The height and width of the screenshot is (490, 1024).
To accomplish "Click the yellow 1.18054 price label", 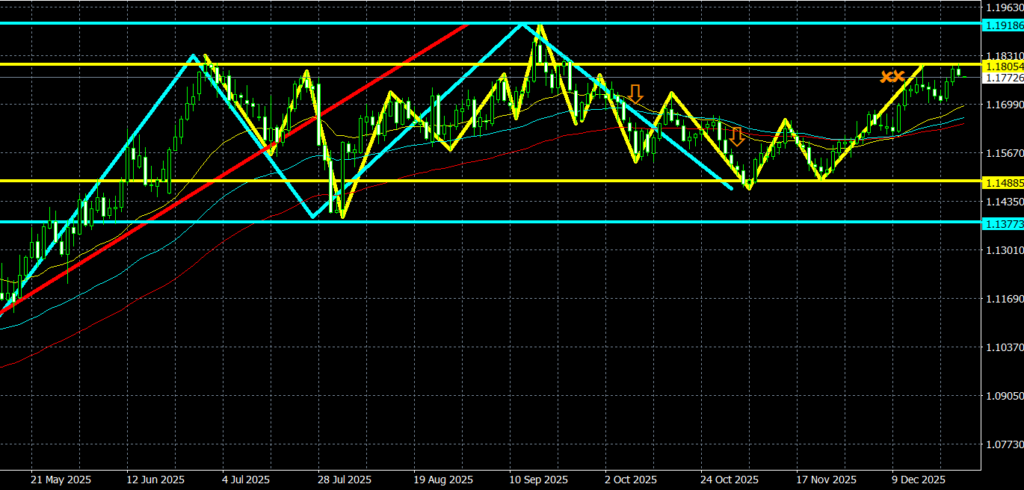I will (1002, 65).
